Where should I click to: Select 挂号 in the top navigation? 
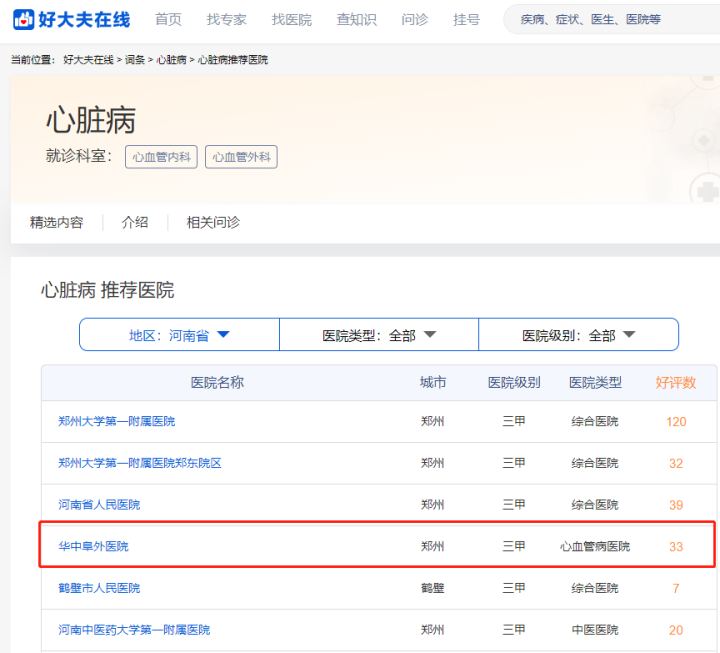[466, 19]
